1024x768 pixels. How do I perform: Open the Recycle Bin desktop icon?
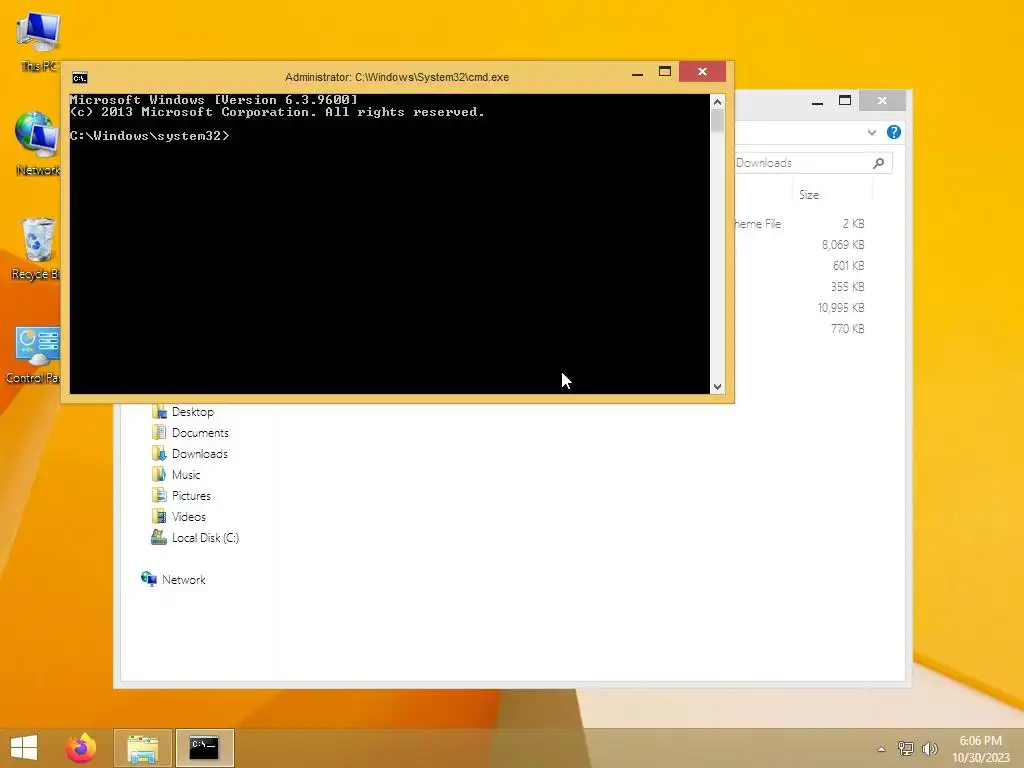click(37, 248)
